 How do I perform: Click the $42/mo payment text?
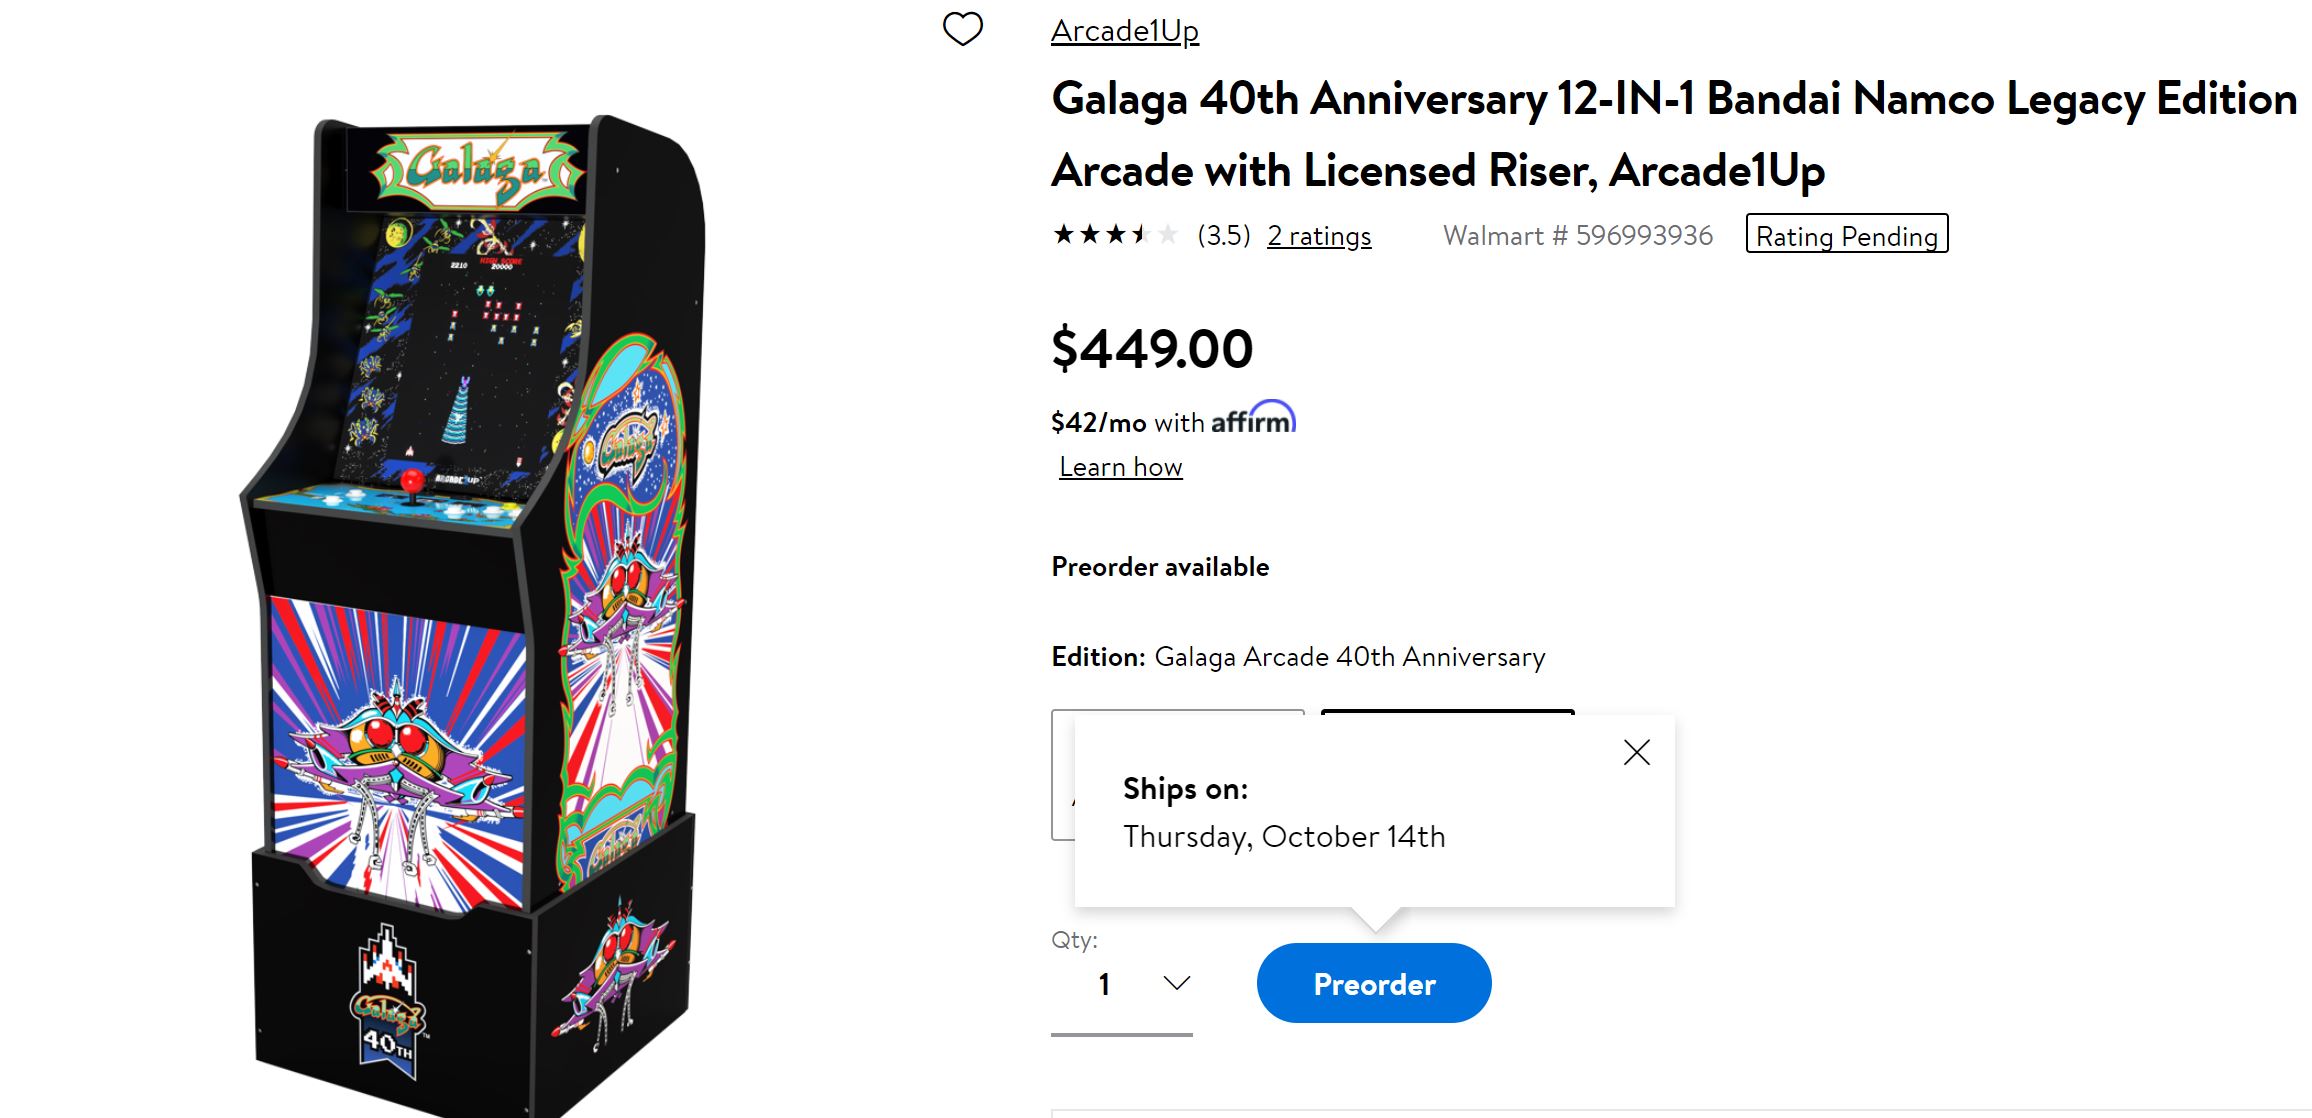[1098, 423]
